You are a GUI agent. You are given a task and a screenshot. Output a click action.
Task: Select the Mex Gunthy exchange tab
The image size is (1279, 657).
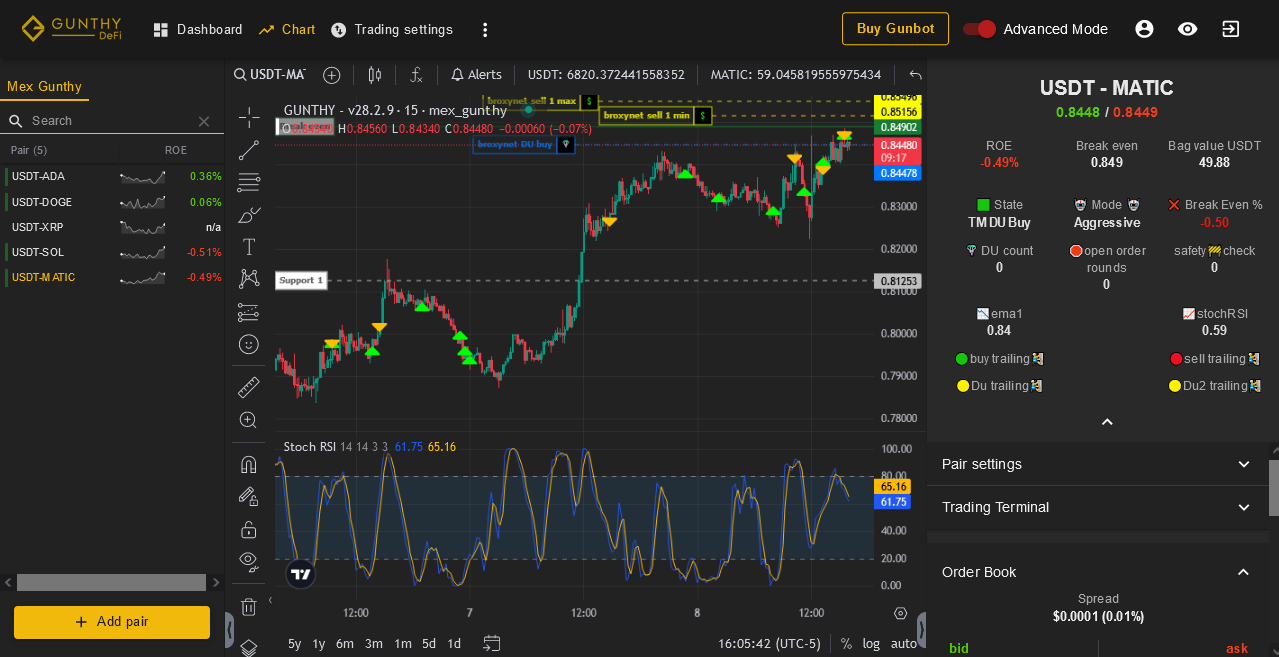click(x=44, y=87)
